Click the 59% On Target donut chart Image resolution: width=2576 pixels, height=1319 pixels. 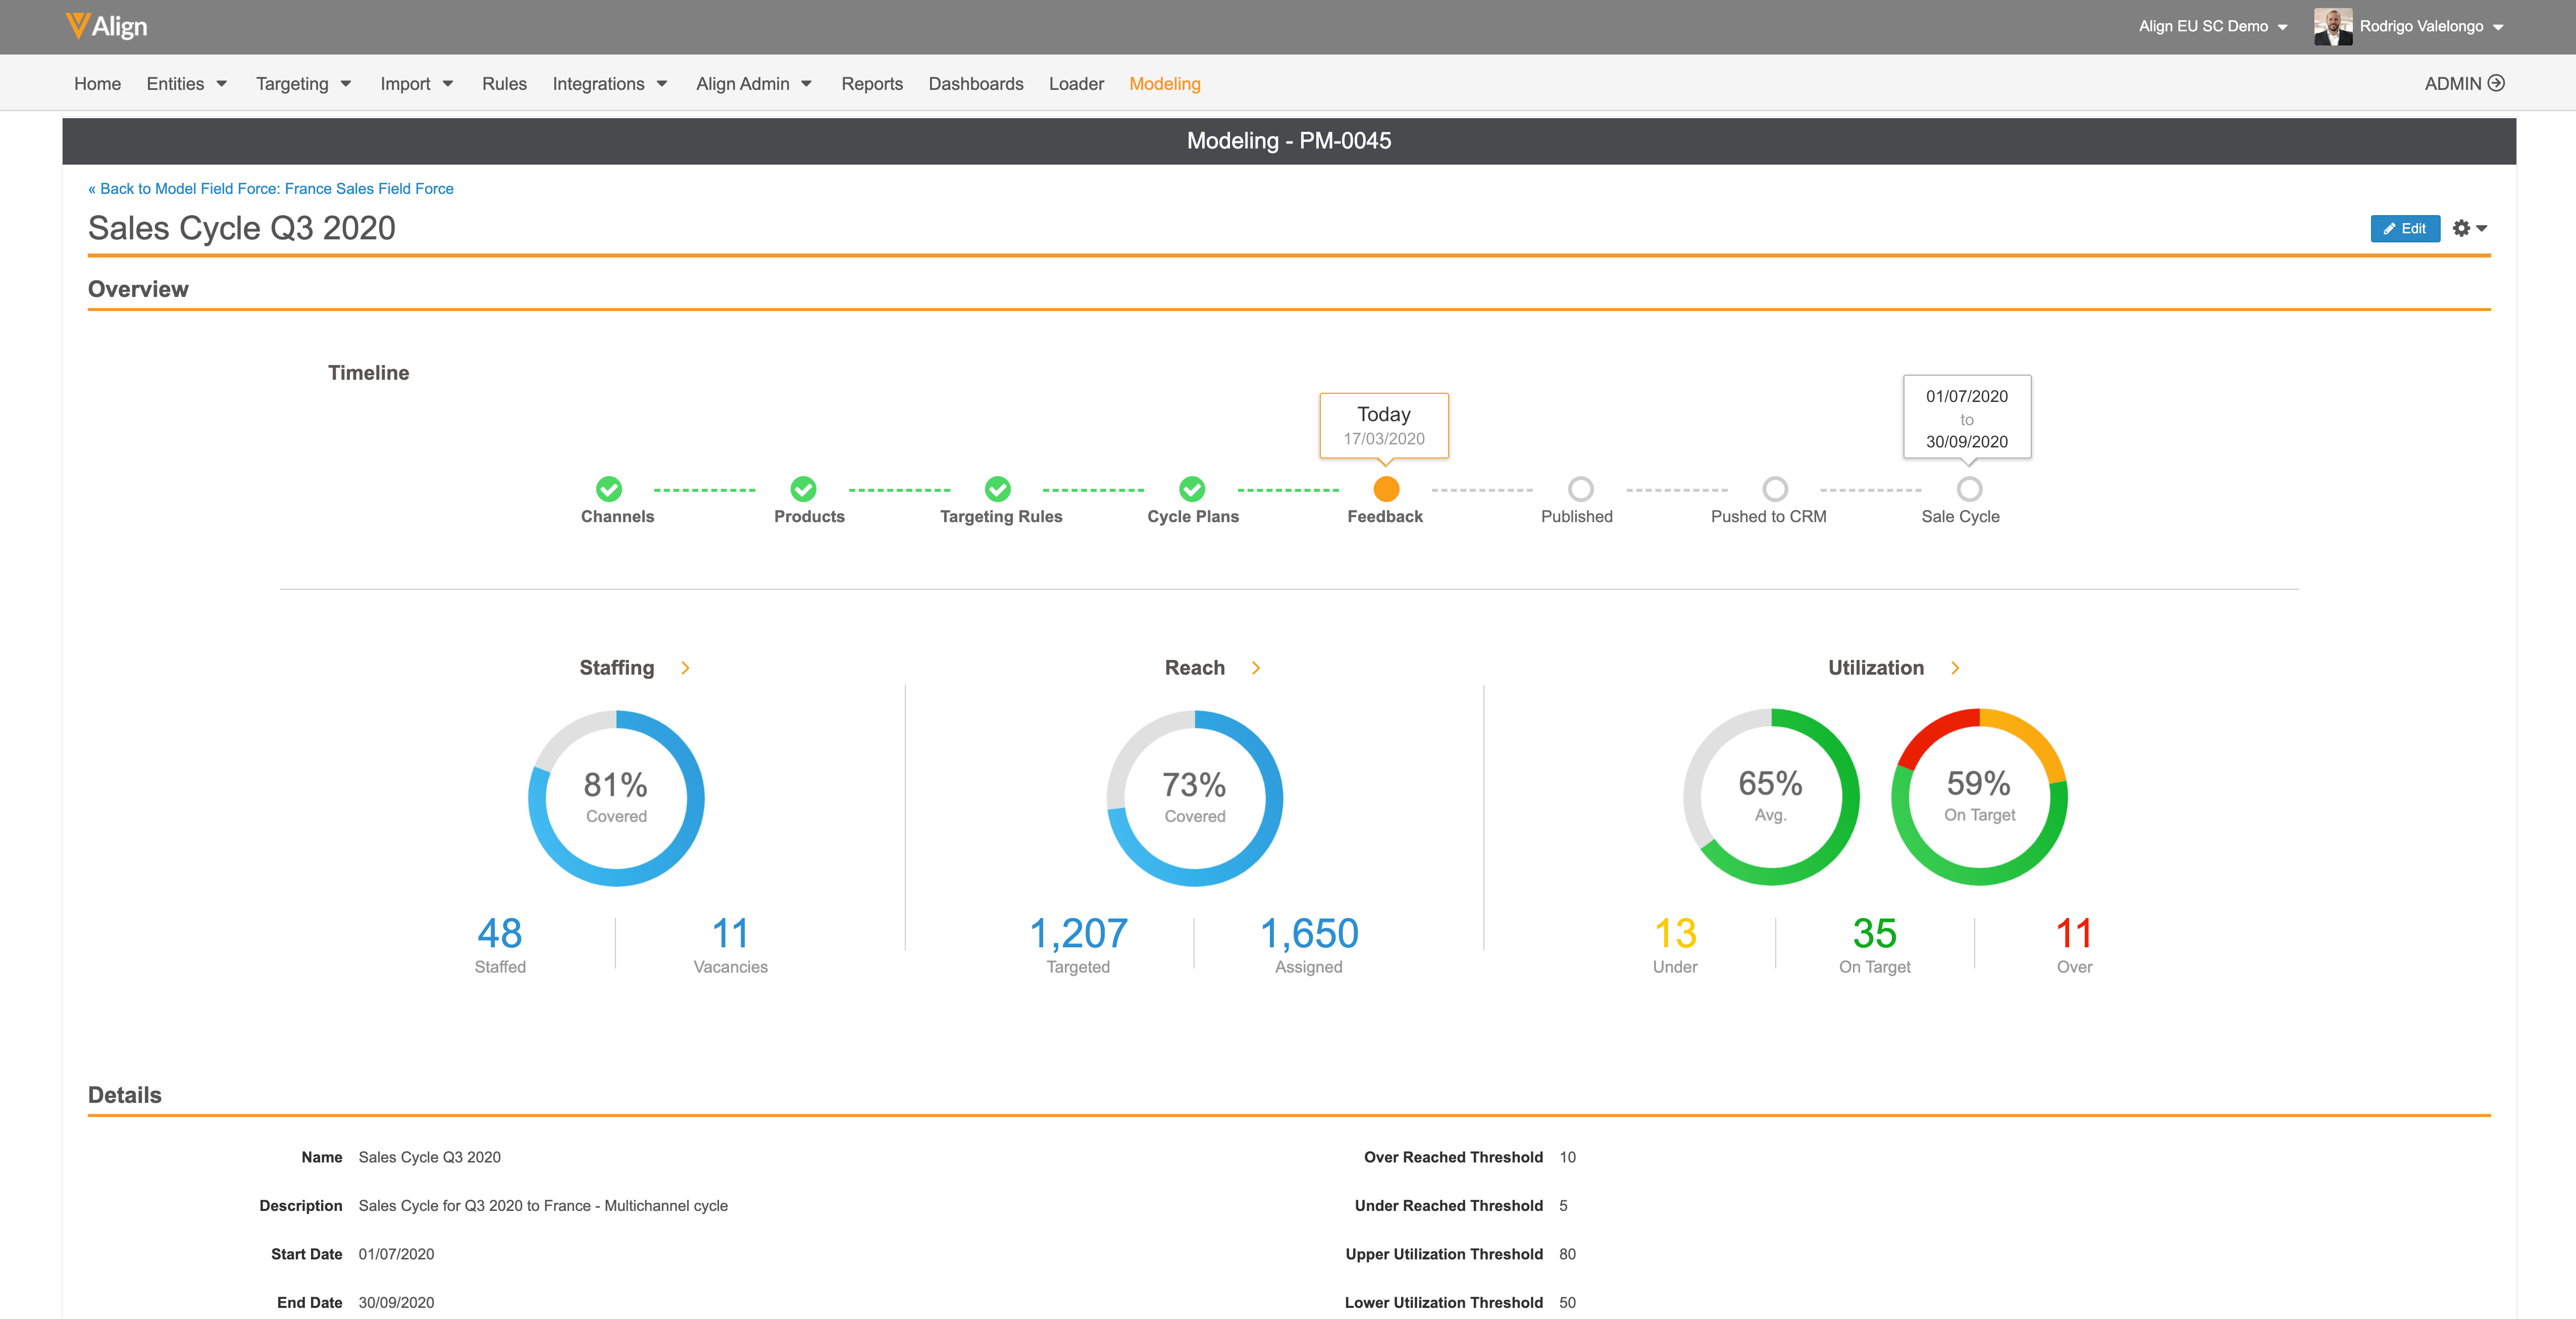click(1979, 797)
